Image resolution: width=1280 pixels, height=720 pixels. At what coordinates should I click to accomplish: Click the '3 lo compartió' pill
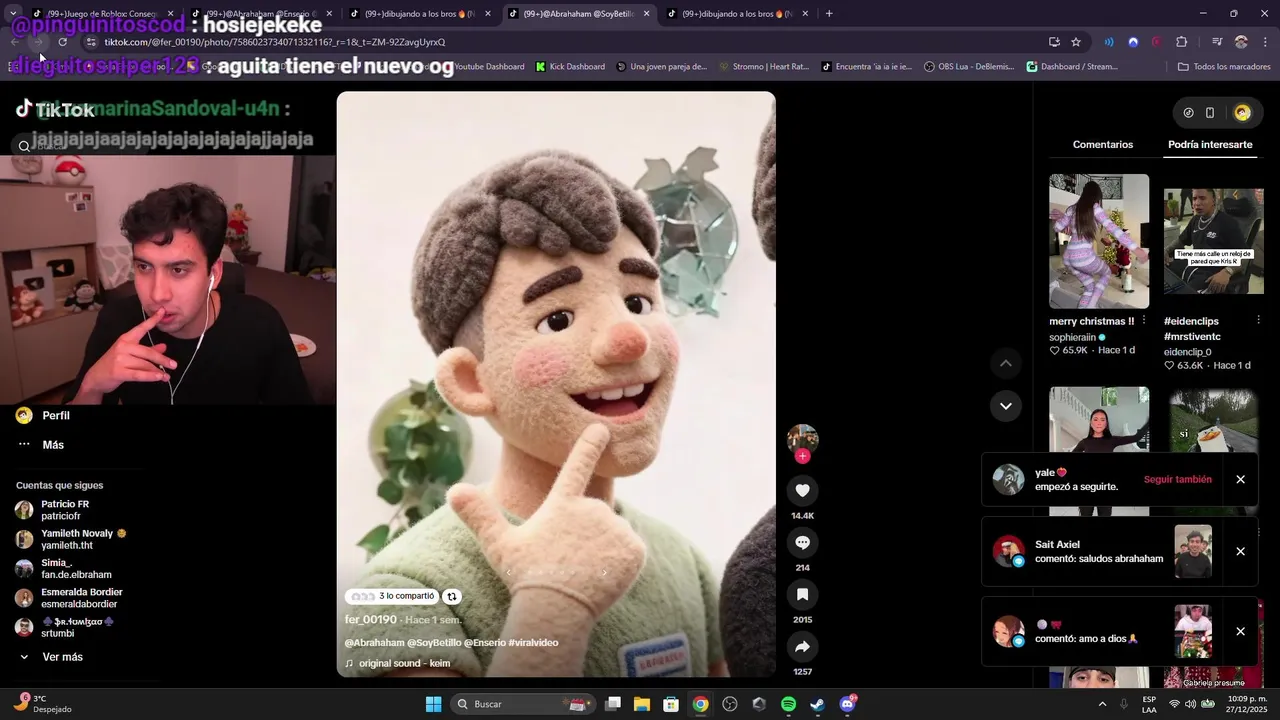tap(393, 596)
